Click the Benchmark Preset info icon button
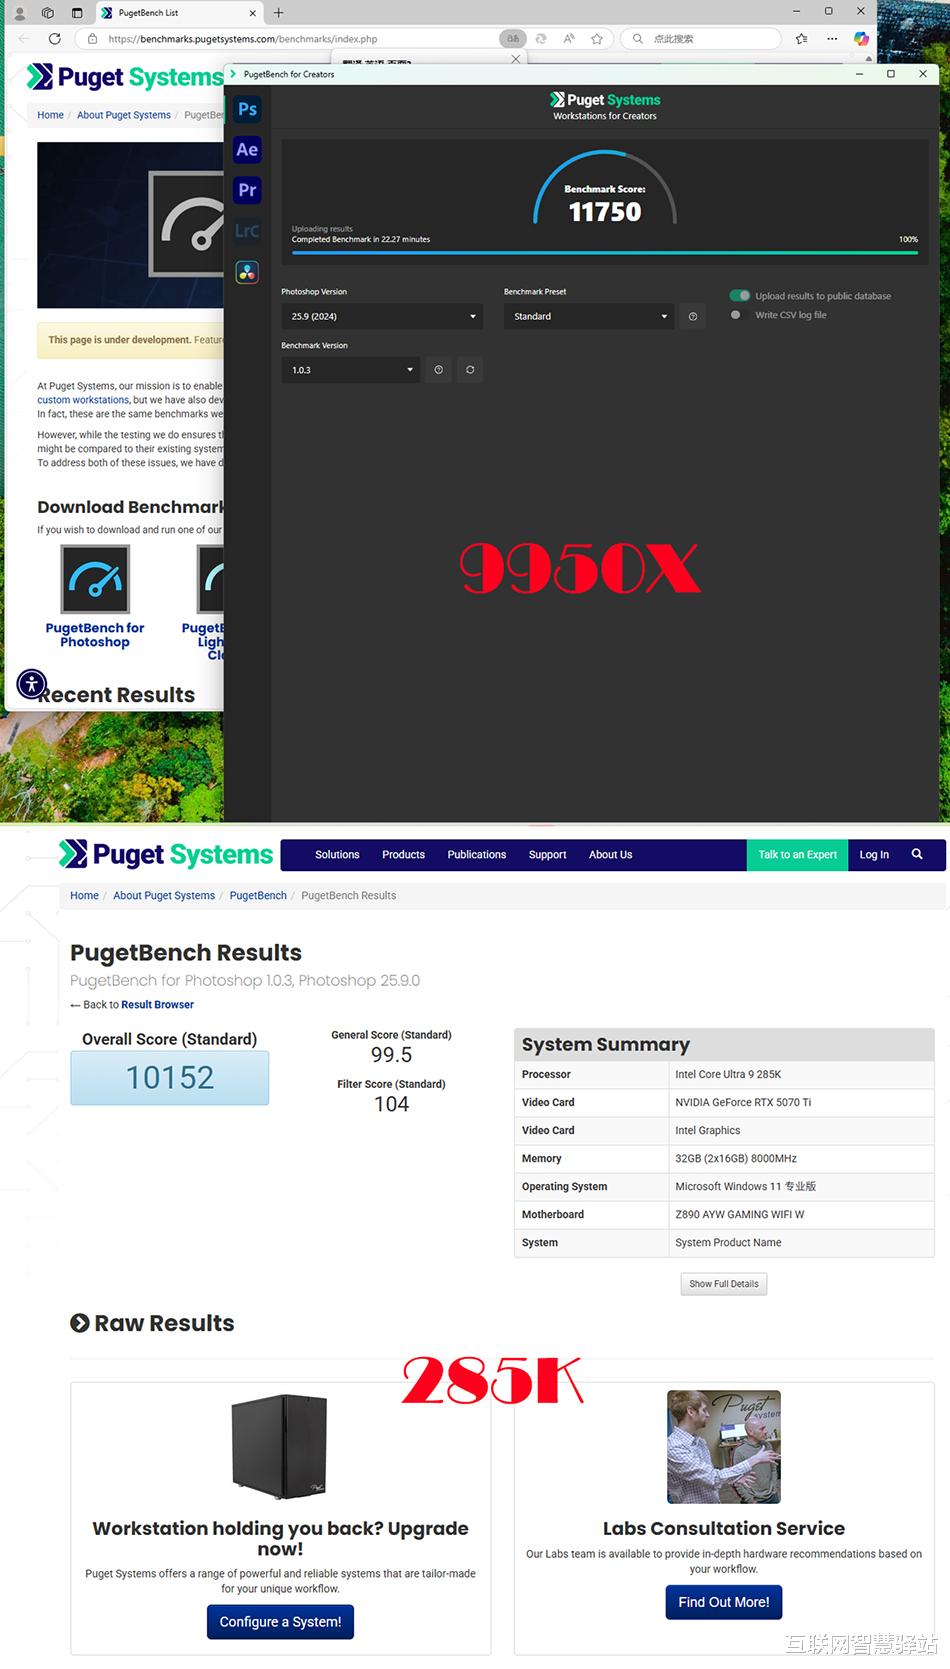This screenshot has height=1669, width=950. click(x=693, y=316)
